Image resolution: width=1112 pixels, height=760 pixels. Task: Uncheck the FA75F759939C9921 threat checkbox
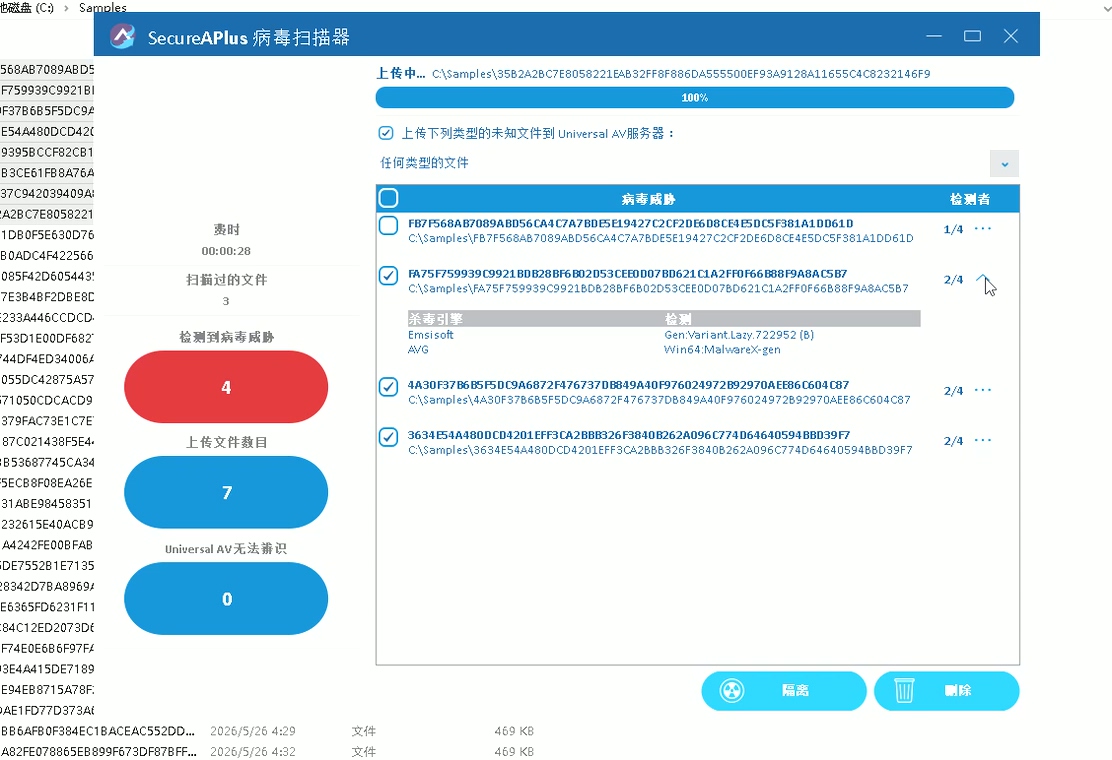coord(389,275)
